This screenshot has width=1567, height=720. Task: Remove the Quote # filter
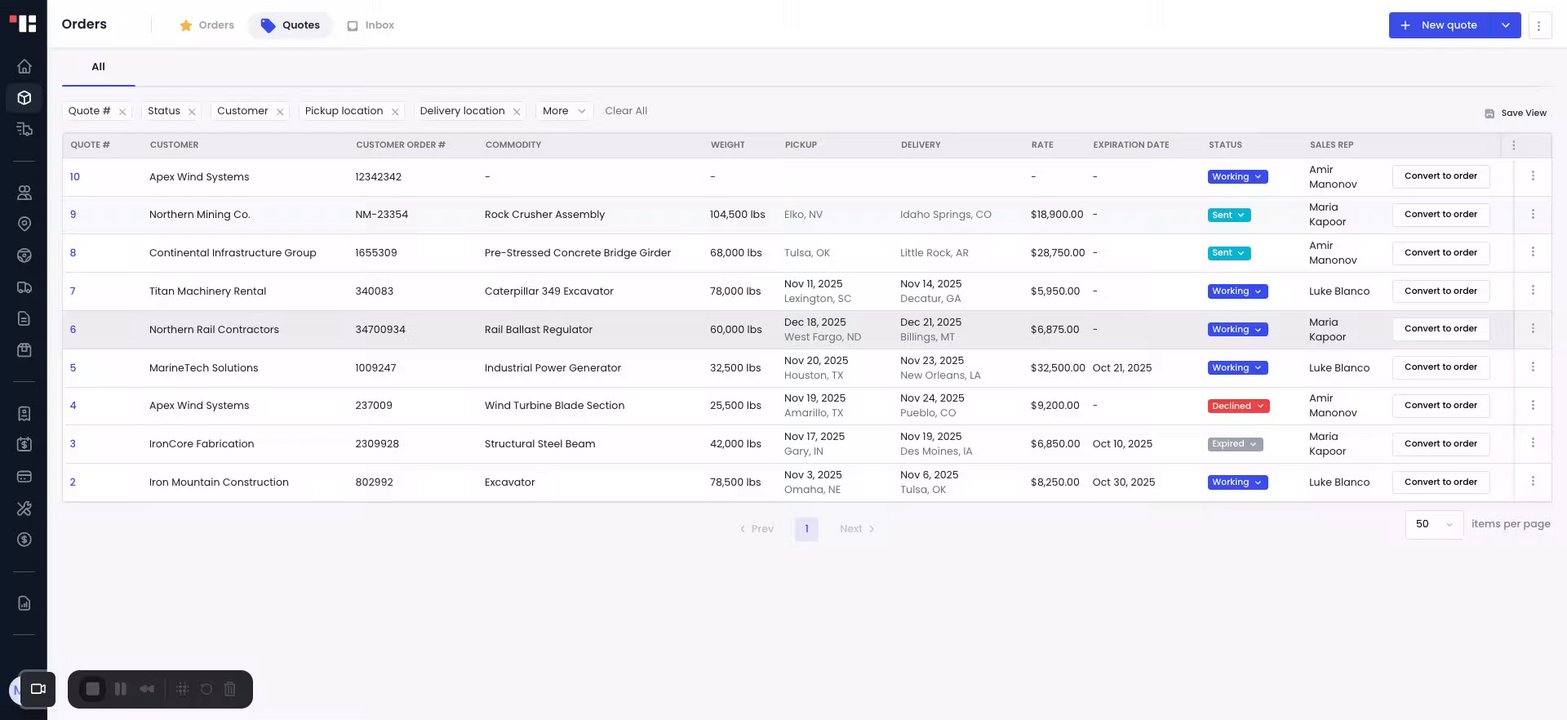[x=122, y=112]
